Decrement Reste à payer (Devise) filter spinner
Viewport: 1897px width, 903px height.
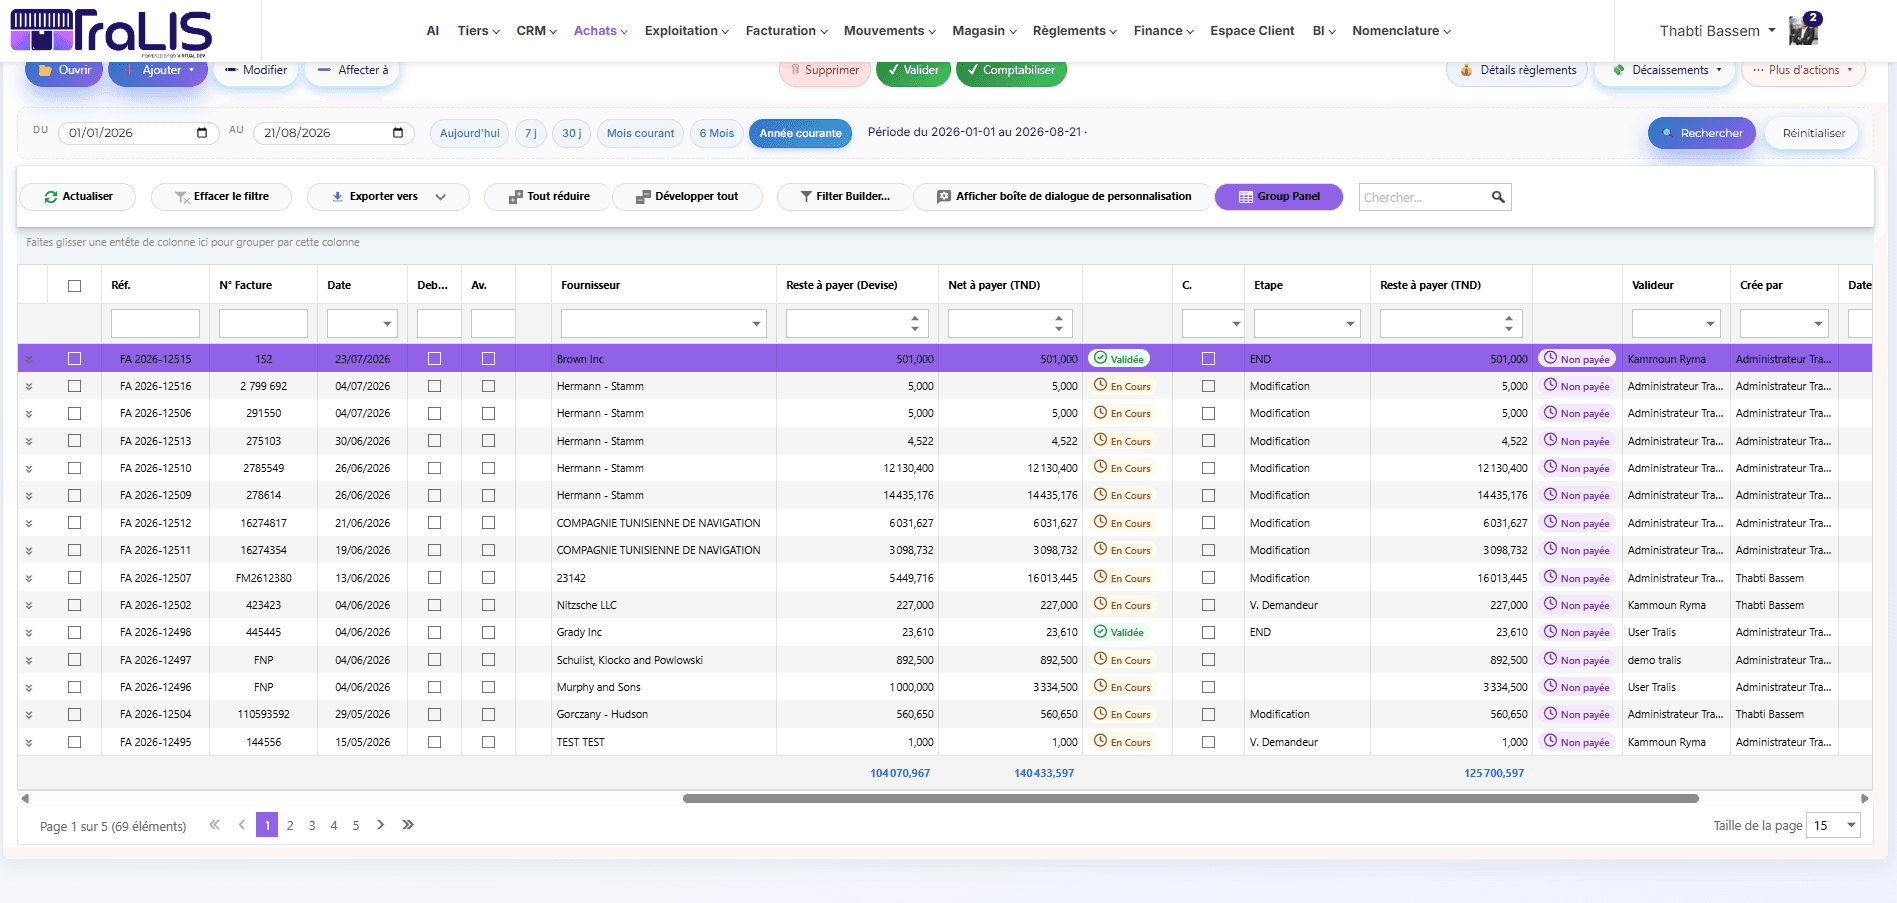[915, 329]
